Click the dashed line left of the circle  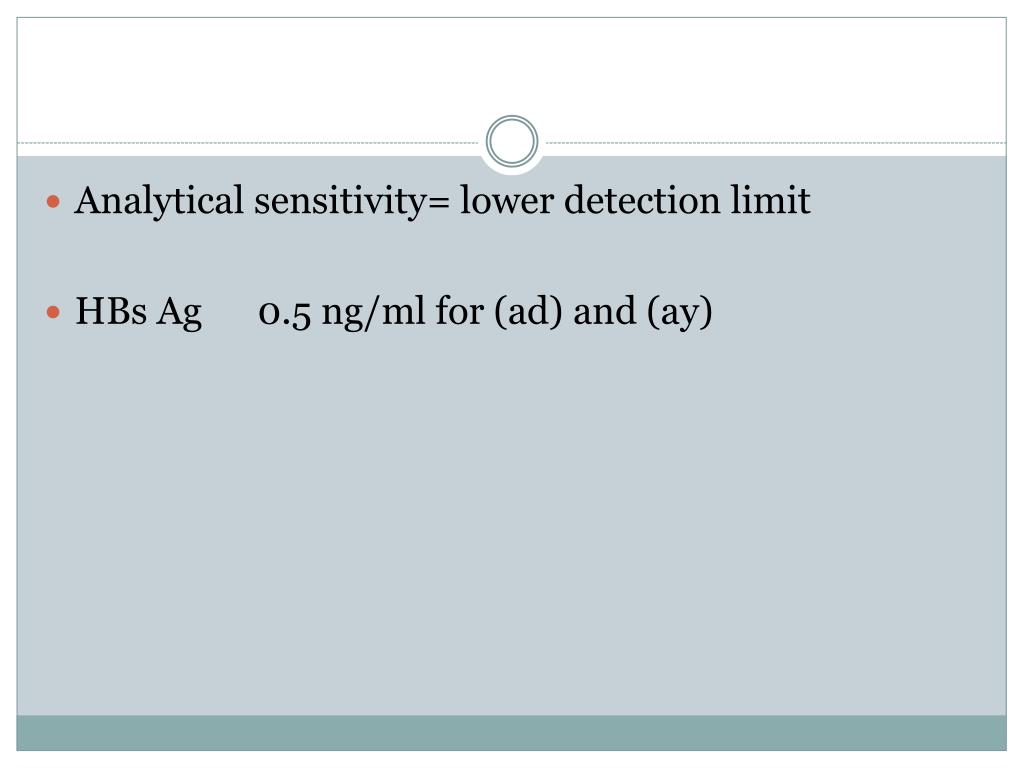[x=248, y=142]
